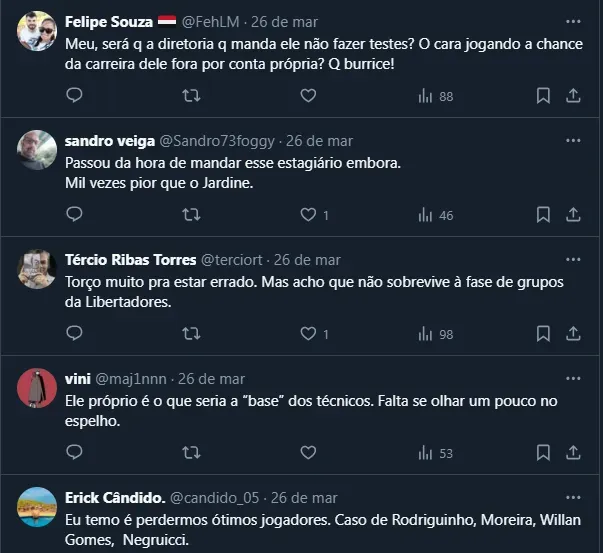Viewport: 603px width, 553px height.
Task: Open more options on sandro veiga's tweet
Action: 572,140
